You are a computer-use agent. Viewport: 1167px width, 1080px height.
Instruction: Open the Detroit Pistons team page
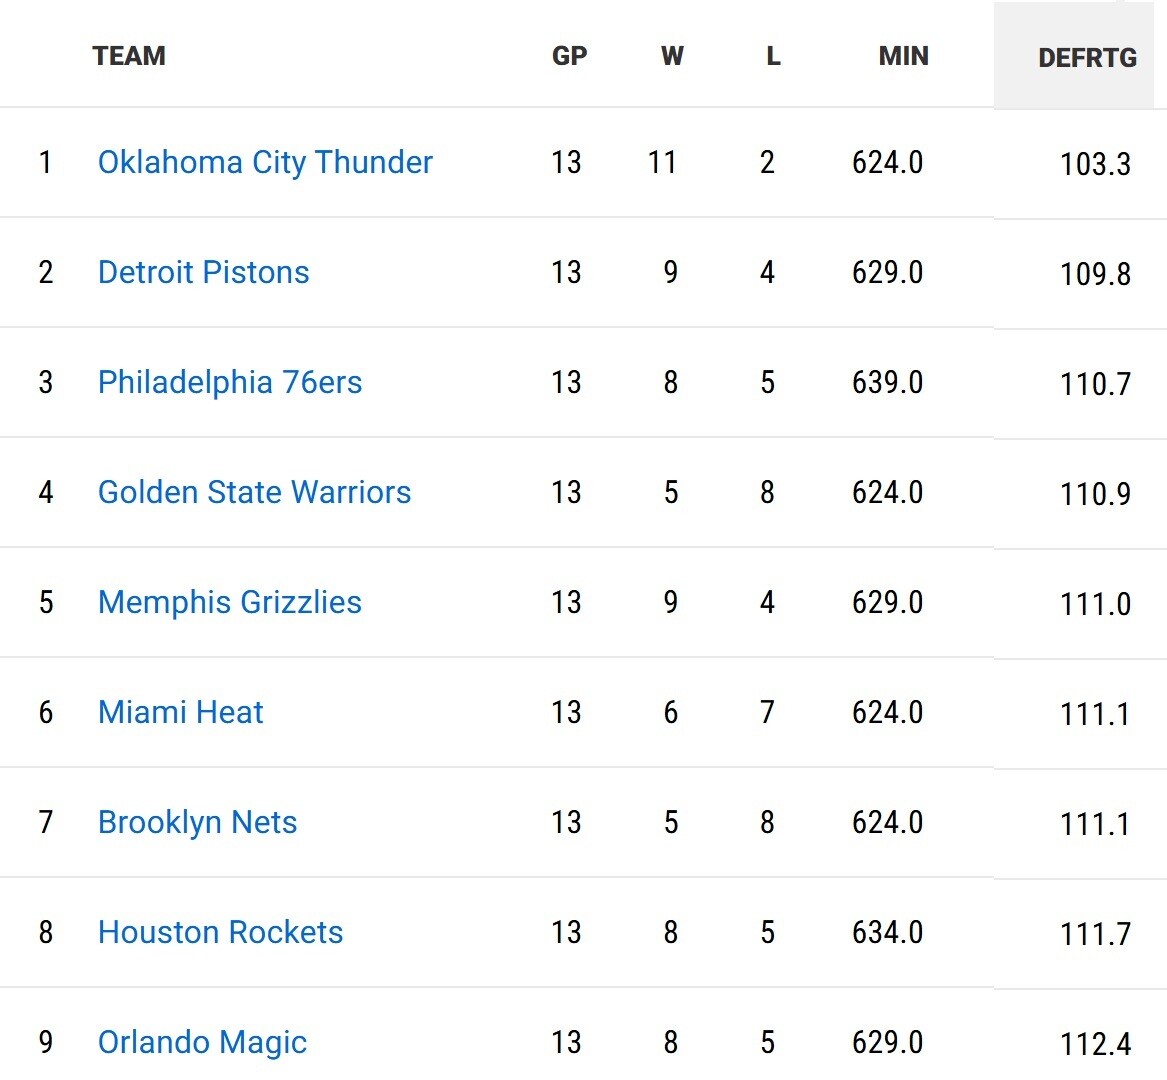point(203,272)
